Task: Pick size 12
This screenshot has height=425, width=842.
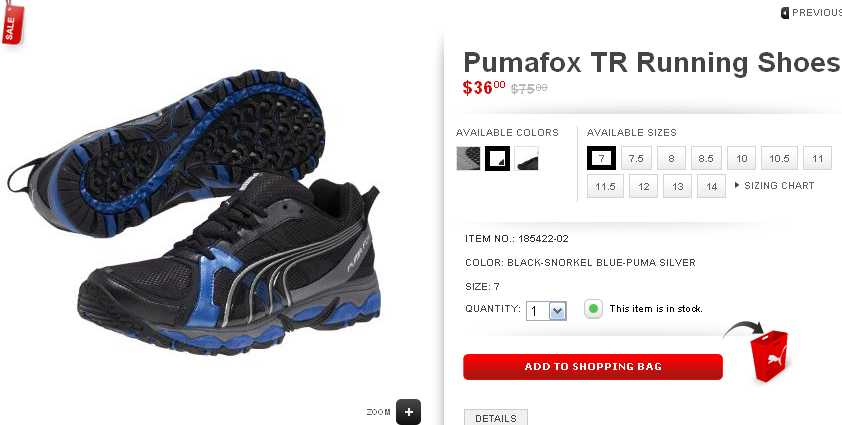Action: point(643,186)
